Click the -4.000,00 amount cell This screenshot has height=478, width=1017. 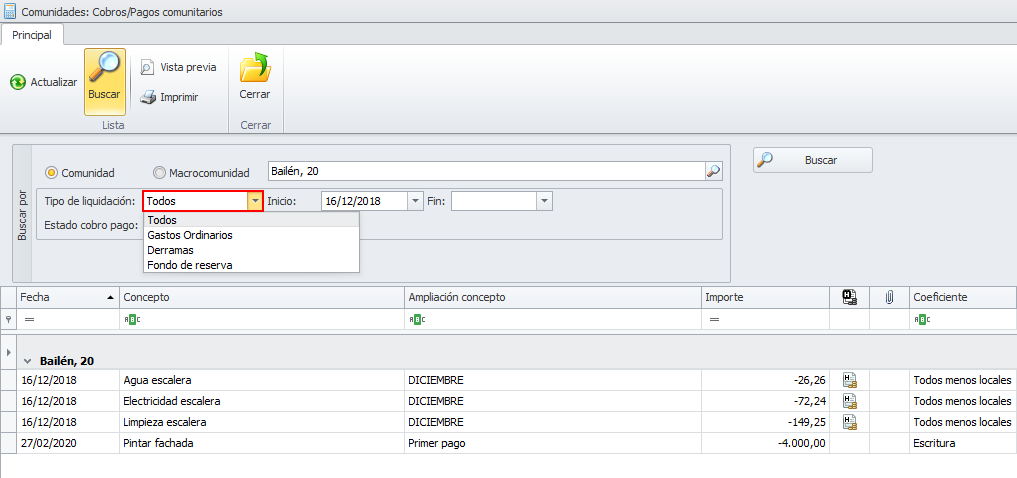coord(765,443)
